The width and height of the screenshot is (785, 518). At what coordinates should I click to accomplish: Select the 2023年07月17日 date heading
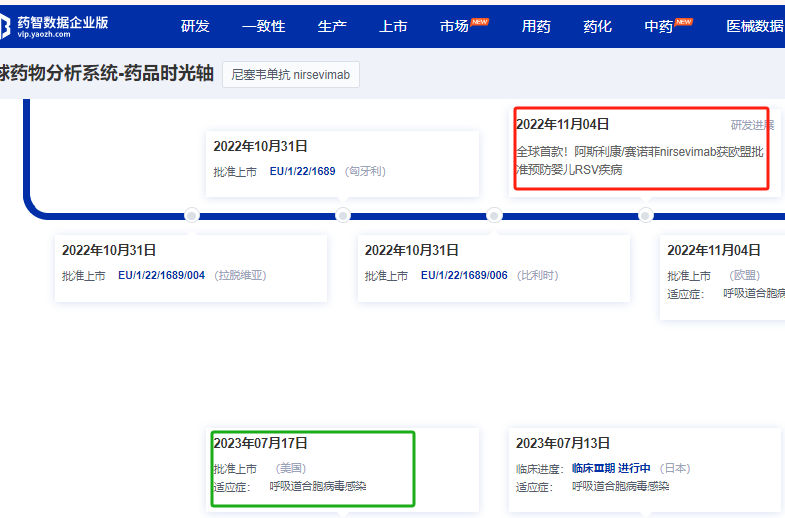260,443
